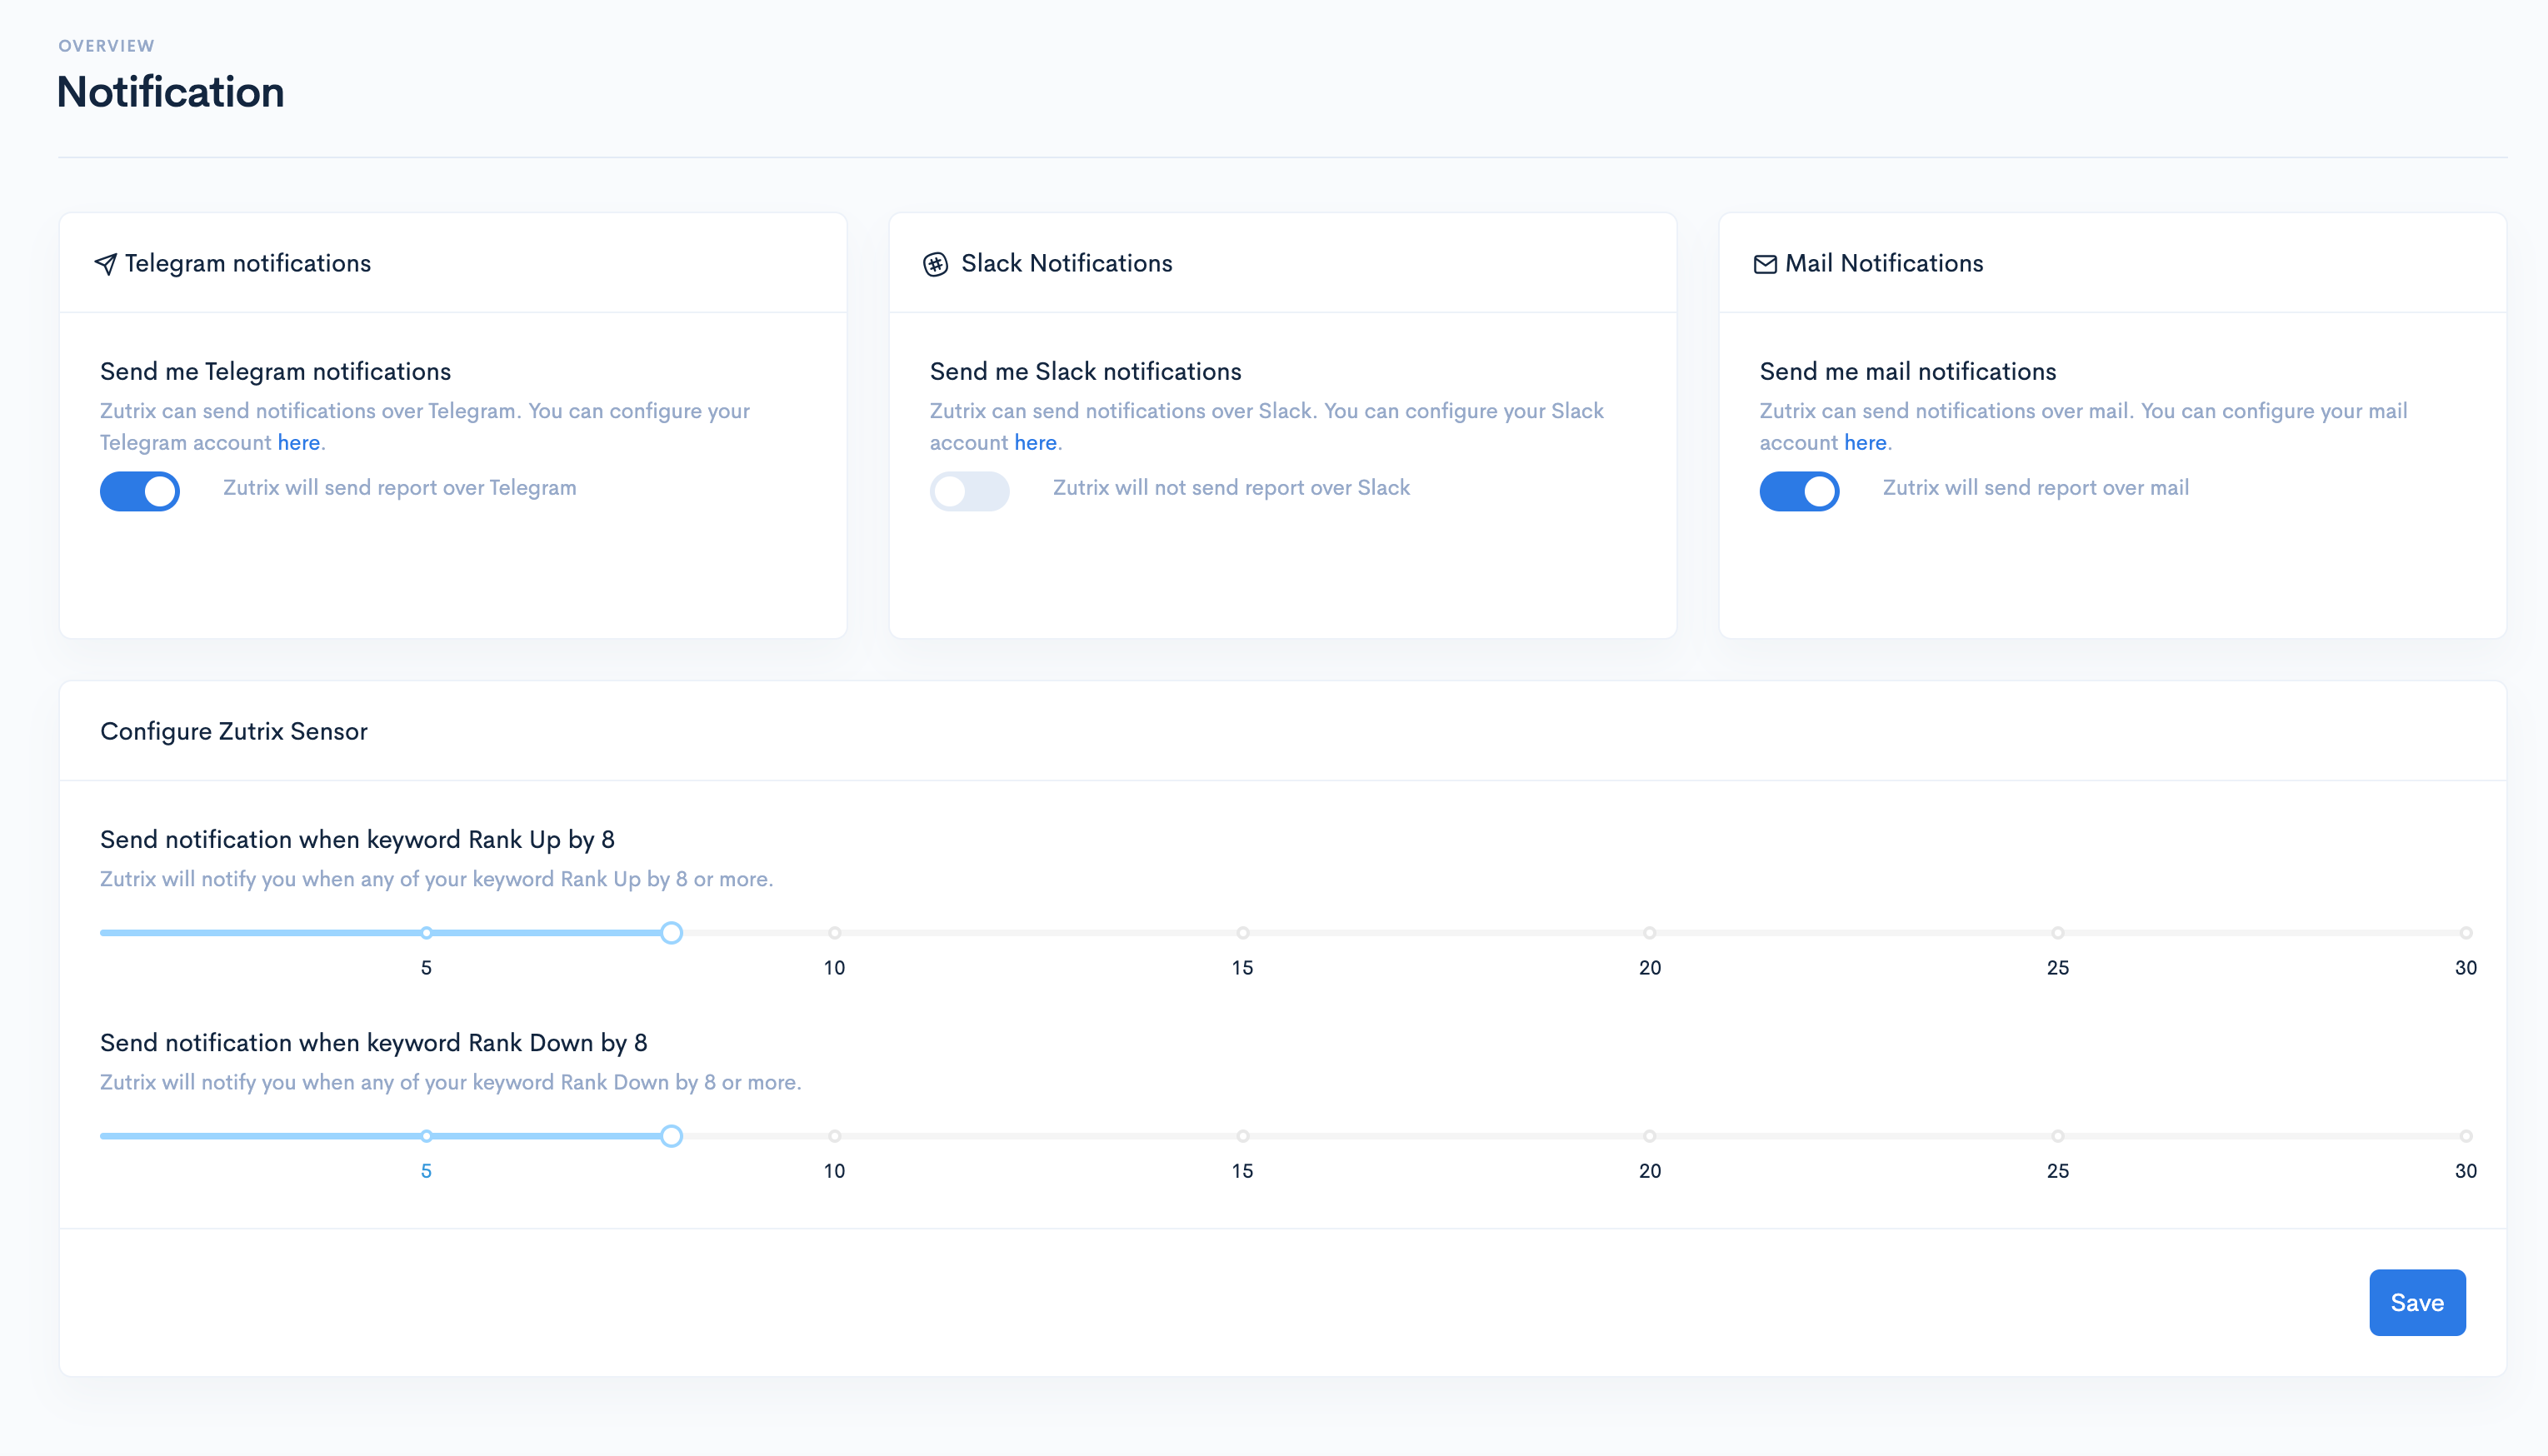
Task: Click the Mail envelope icon
Action: pos(1766,264)
